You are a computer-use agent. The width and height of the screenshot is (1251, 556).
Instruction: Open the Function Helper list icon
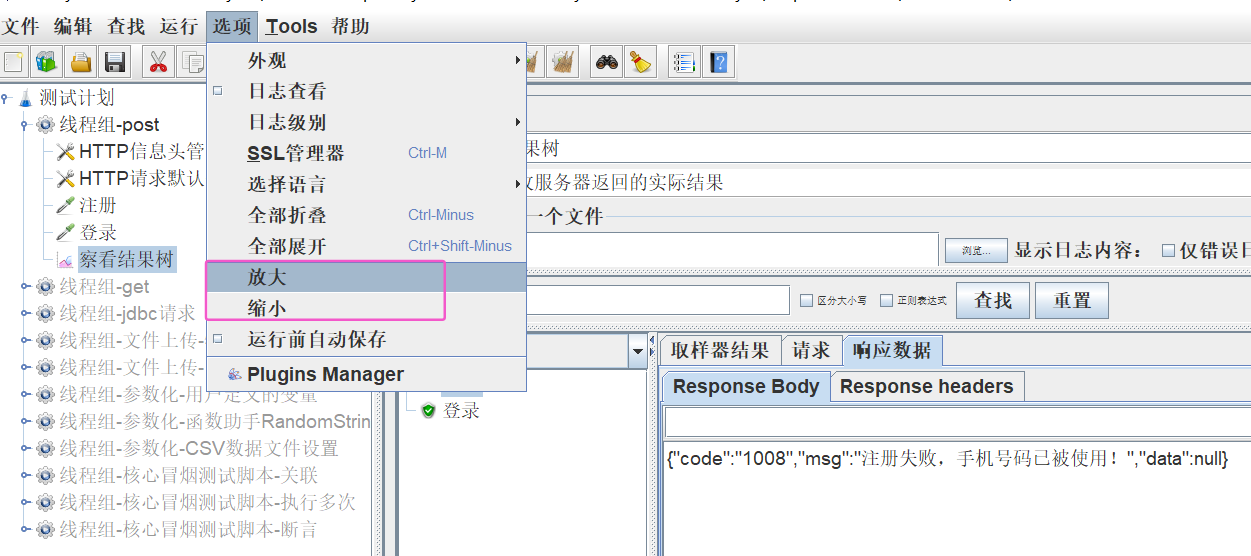click(684, 63)
